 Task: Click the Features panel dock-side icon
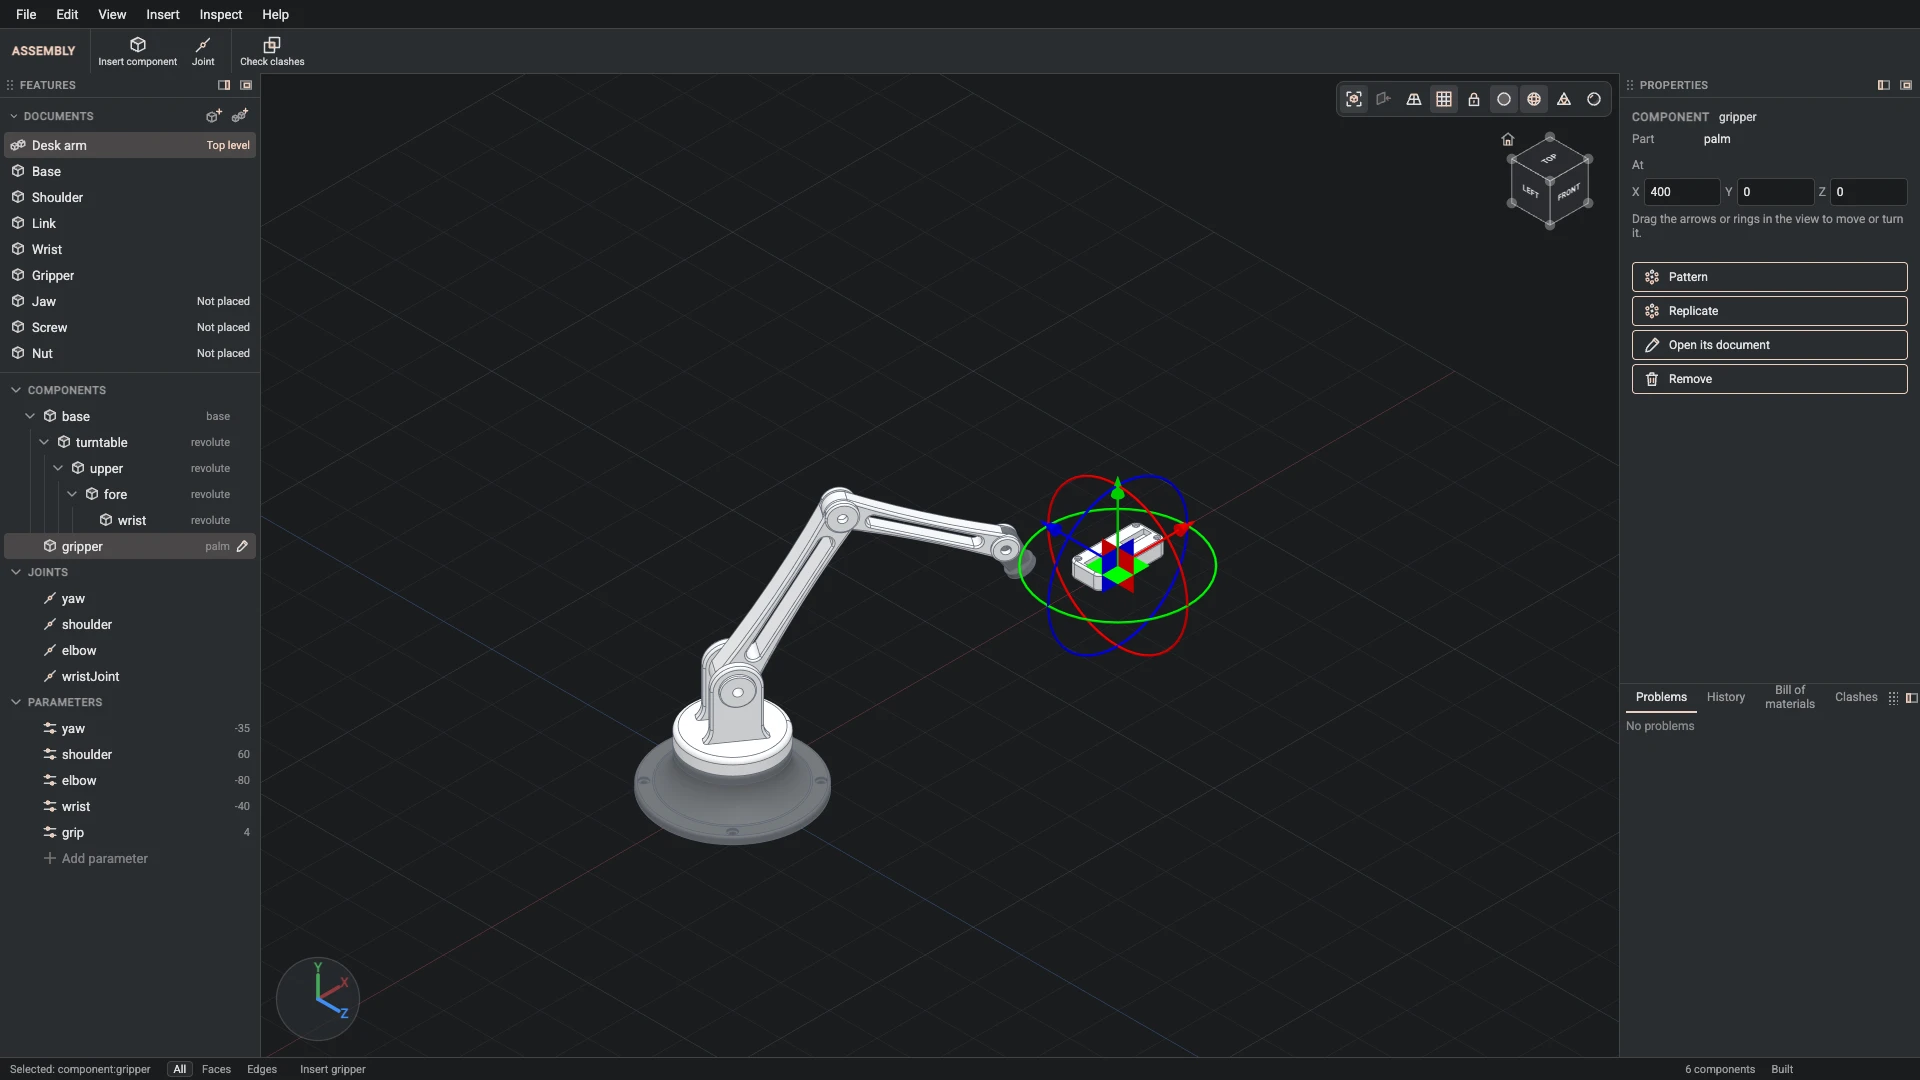(x=224, y=85)
